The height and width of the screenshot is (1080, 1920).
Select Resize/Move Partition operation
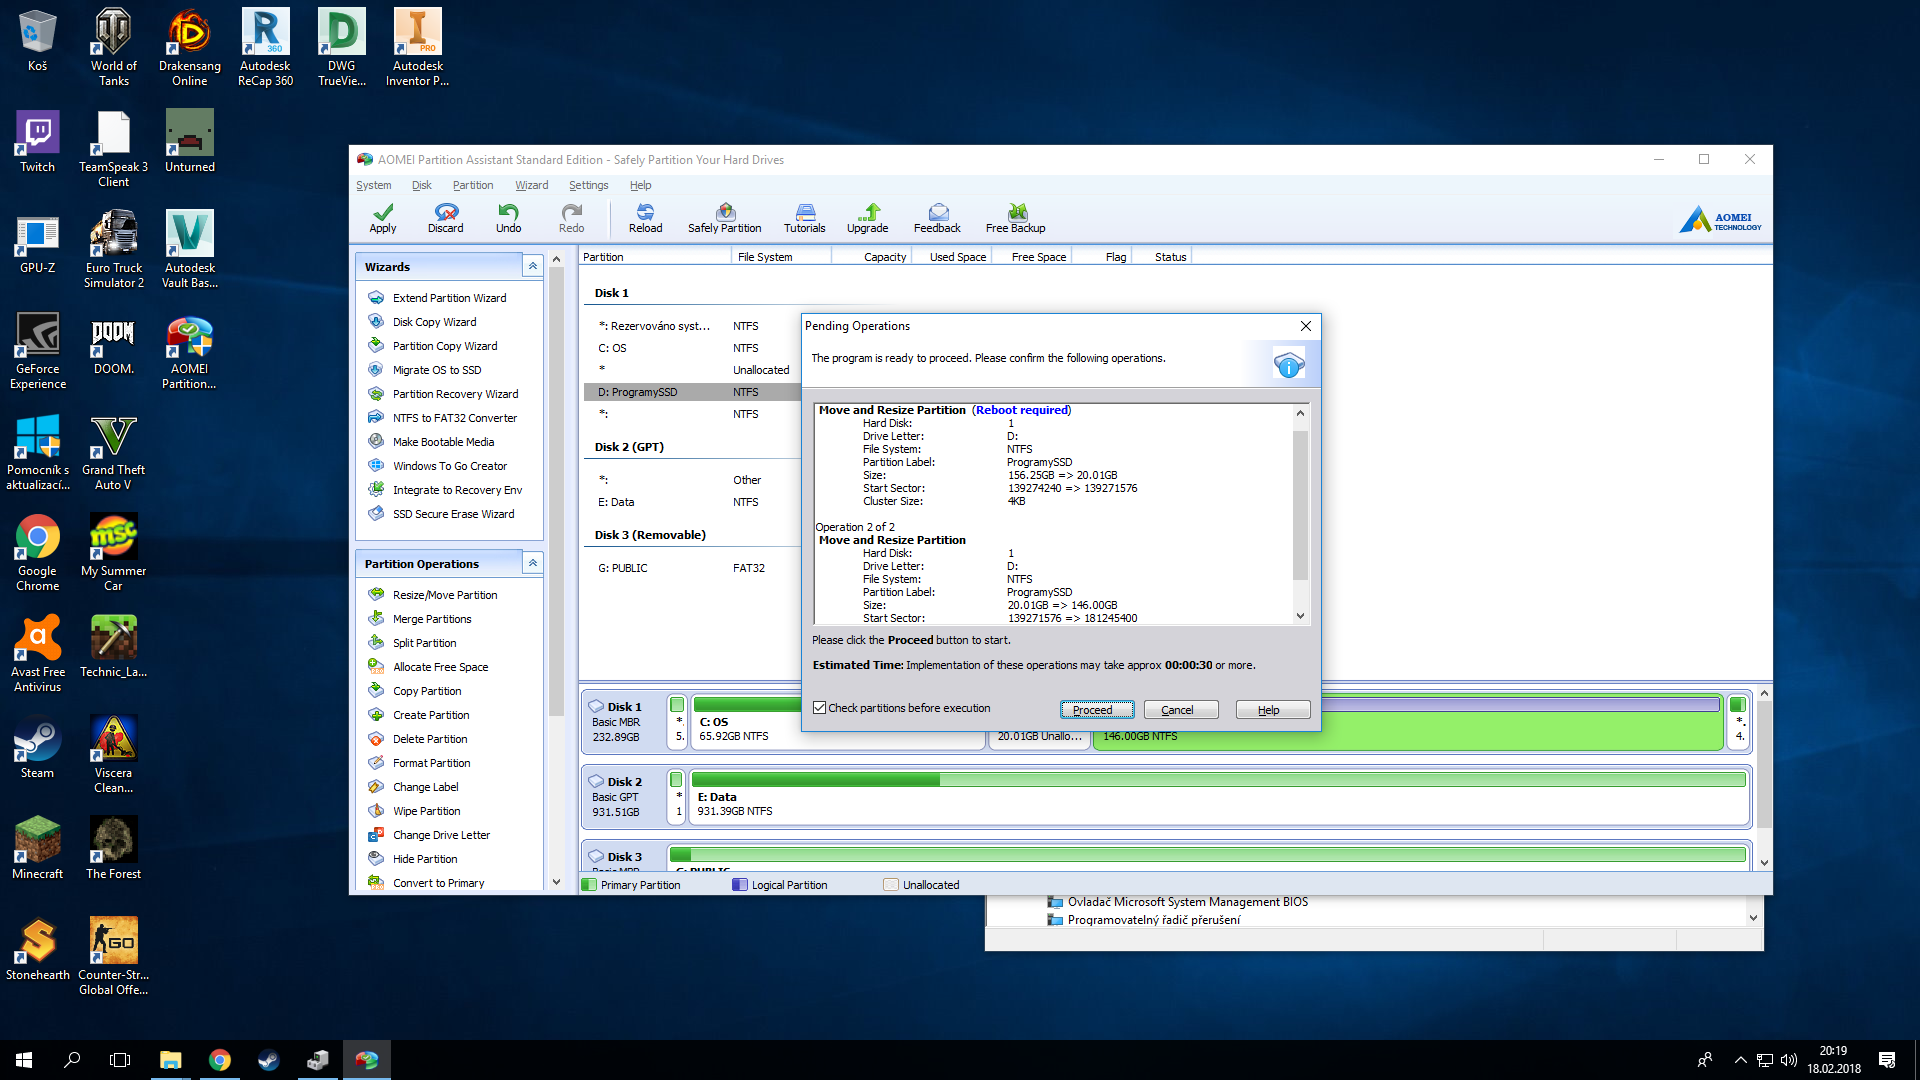point(445,595)
